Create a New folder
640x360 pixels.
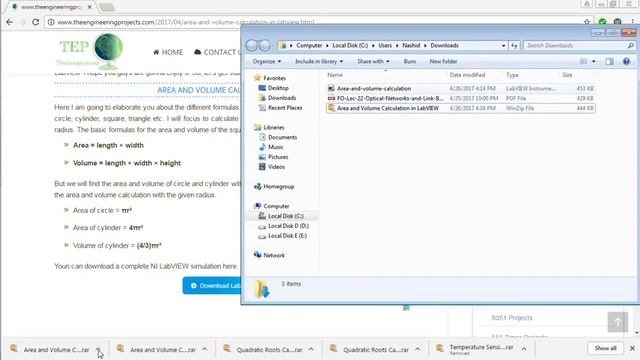(x=443, y=61)
